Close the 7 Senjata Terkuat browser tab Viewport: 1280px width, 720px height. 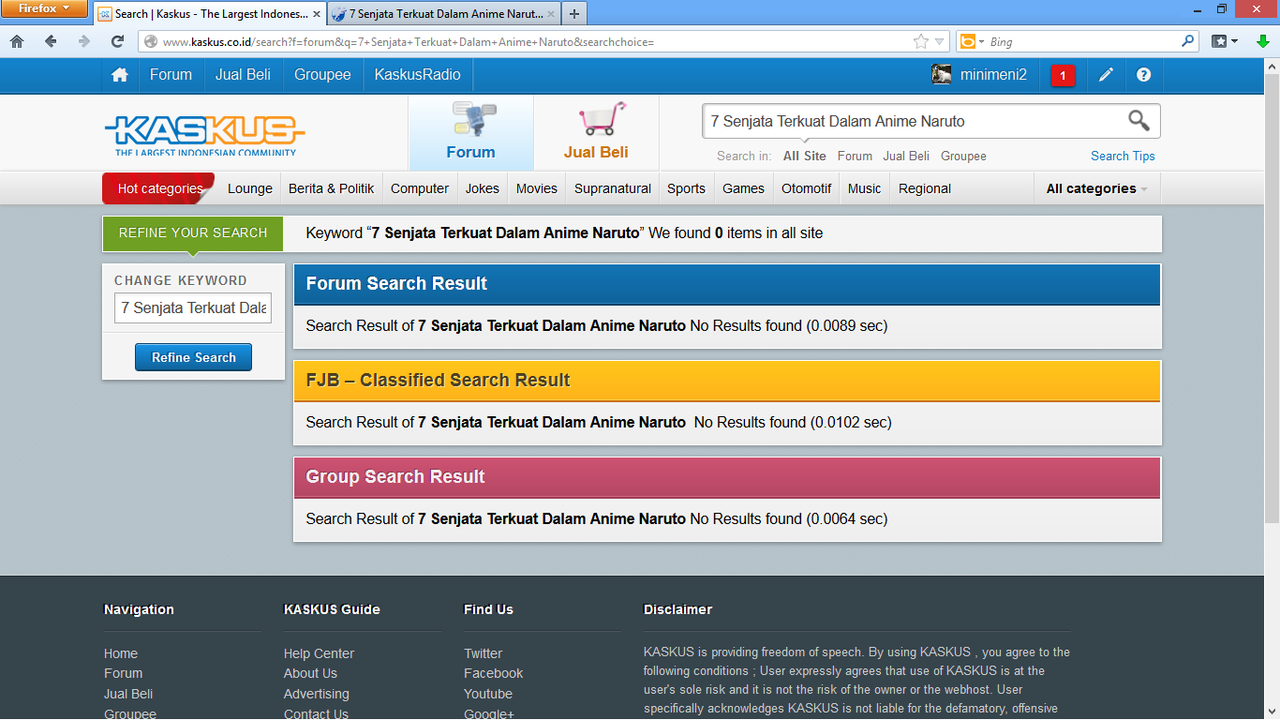[553, 14]
